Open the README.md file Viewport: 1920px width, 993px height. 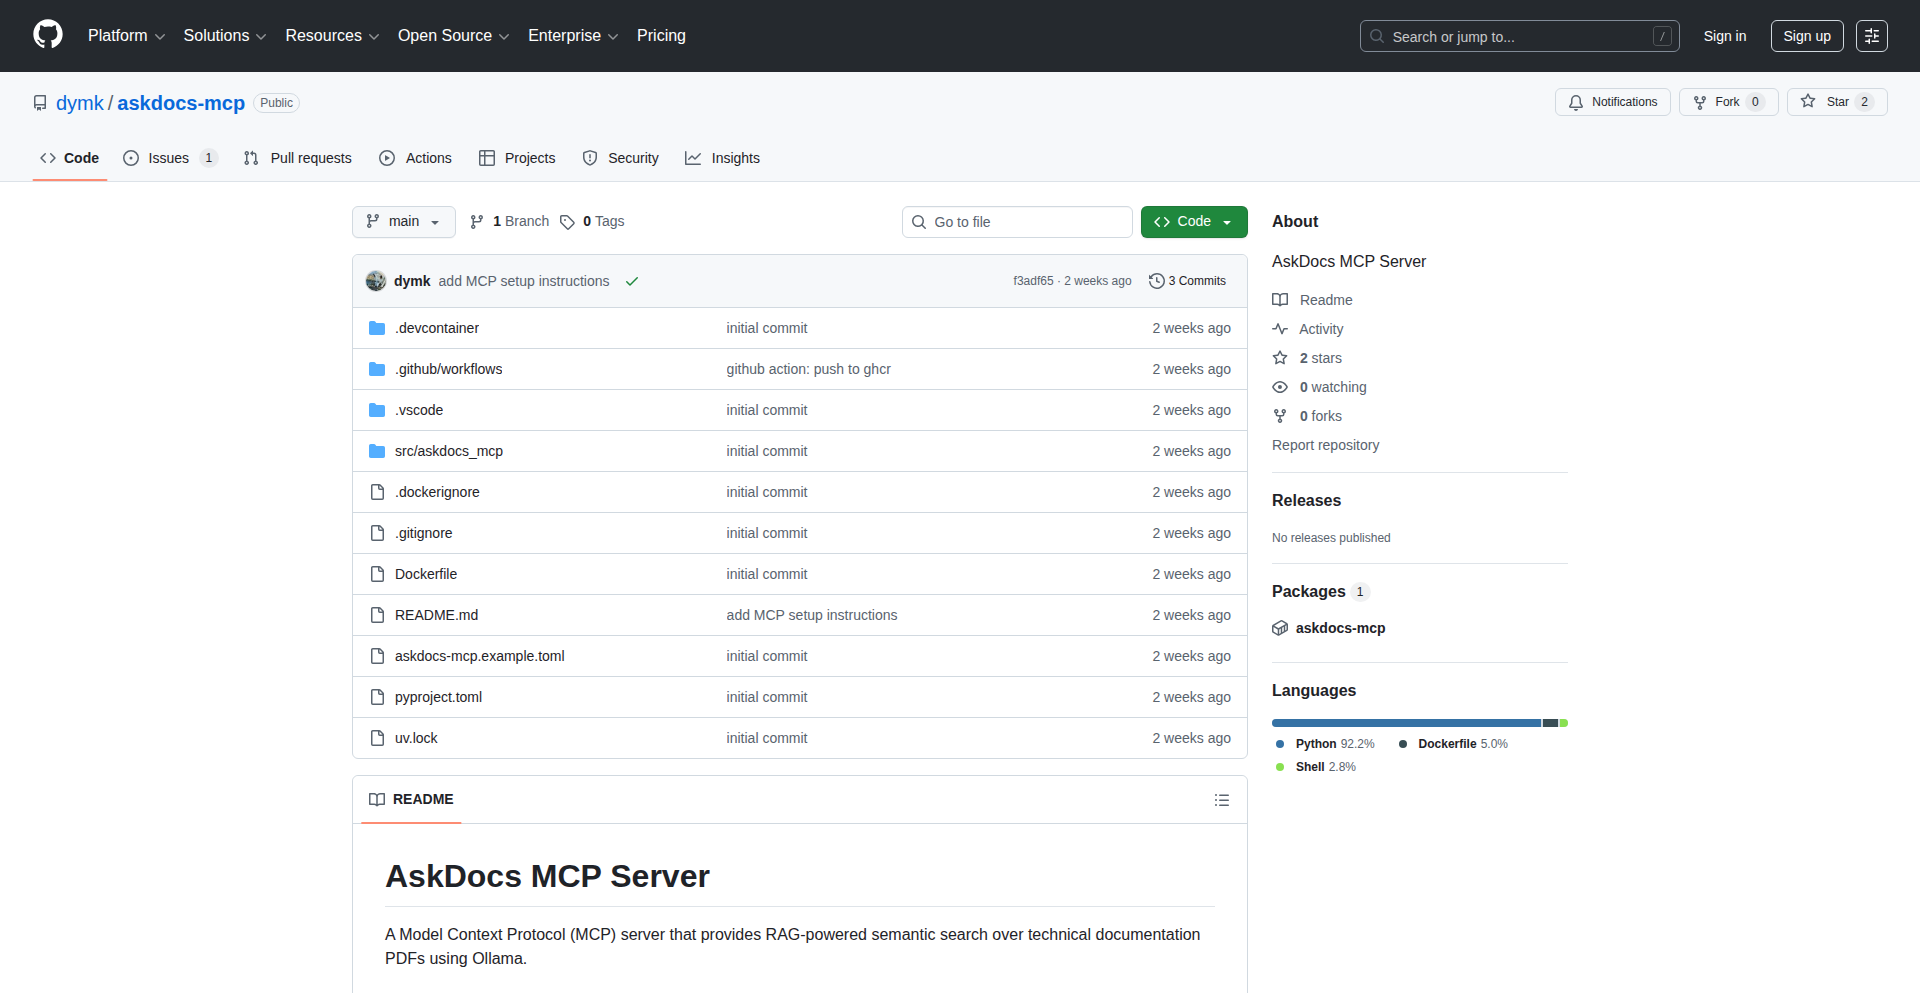pyautogui.click(x=436, y=615)
